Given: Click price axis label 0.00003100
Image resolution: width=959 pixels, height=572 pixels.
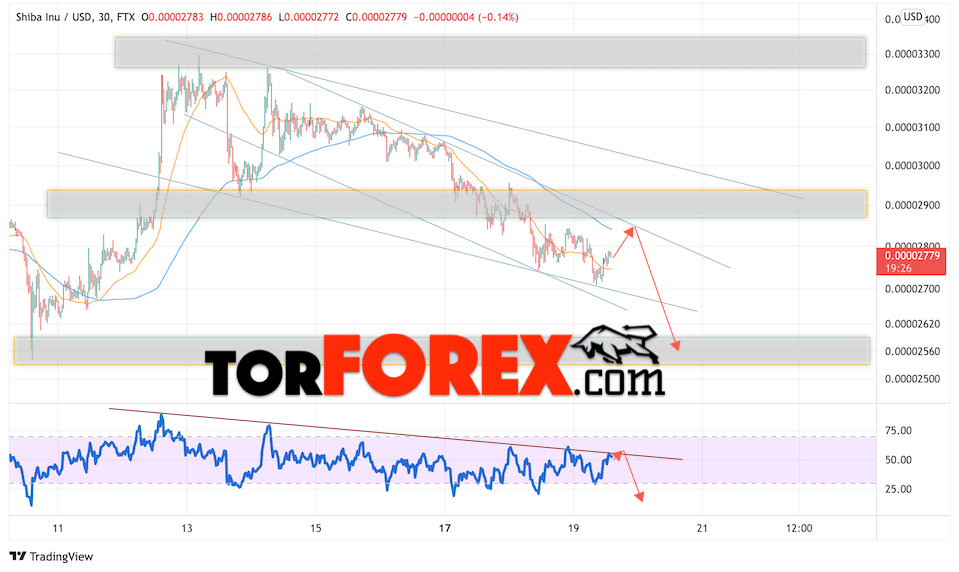Looking at the screenshot, I should click(912, 127).
